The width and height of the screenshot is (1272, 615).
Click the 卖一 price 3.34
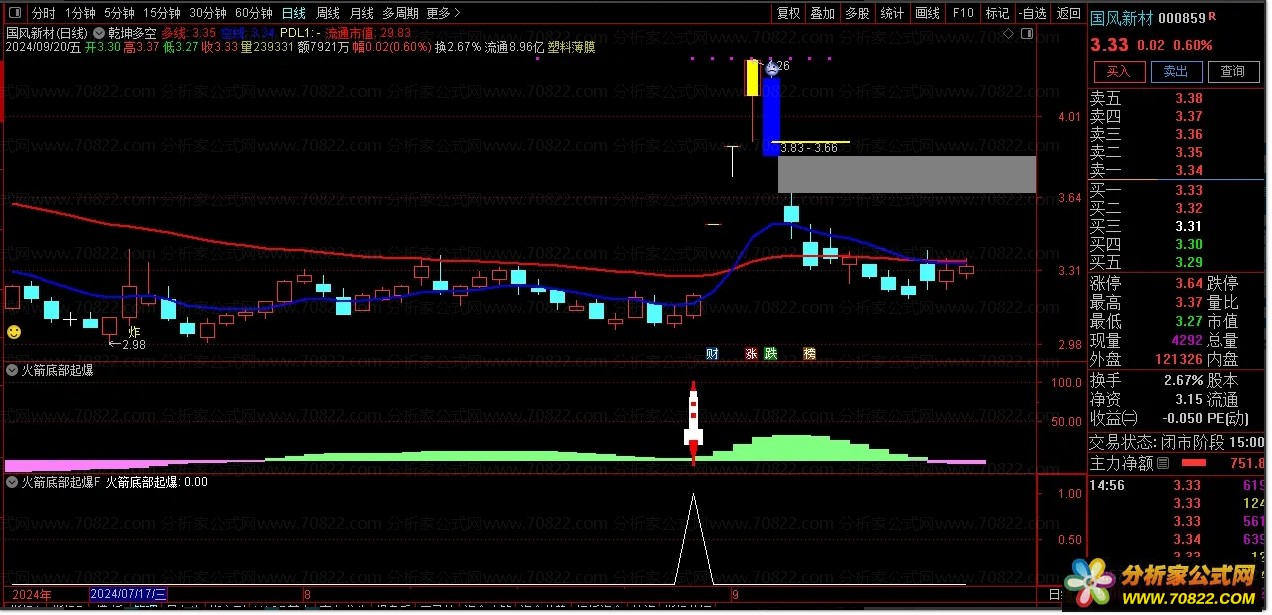(1189, 171)
